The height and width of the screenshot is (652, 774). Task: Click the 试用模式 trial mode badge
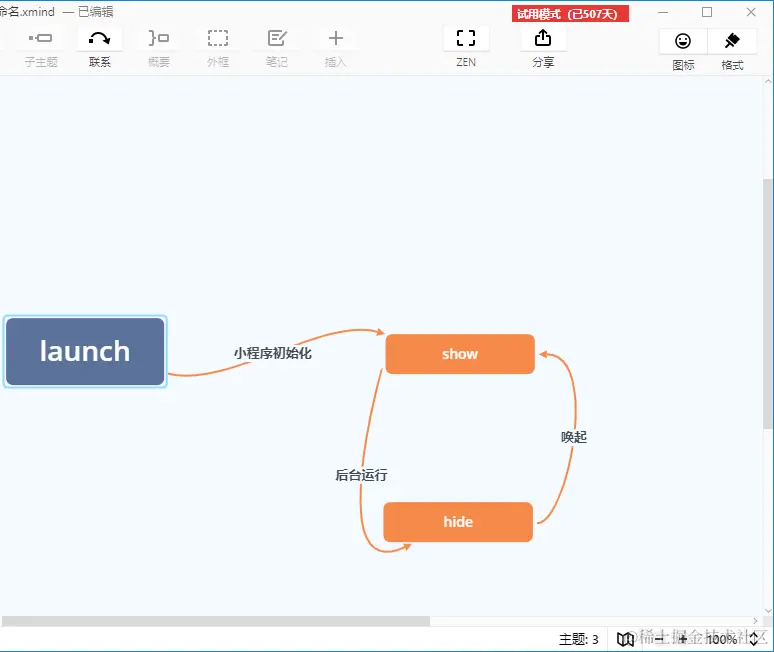click(570, 14)
